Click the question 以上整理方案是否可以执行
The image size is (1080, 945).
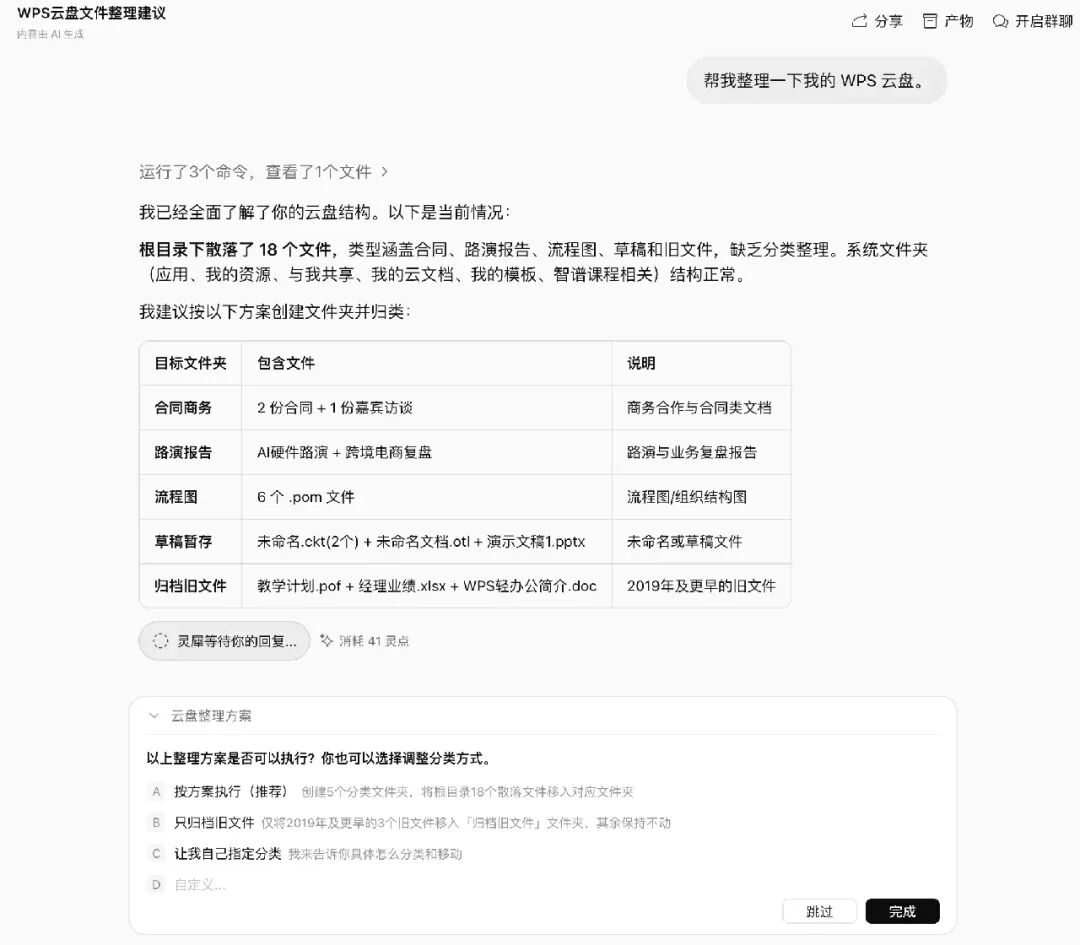[320, 758]
